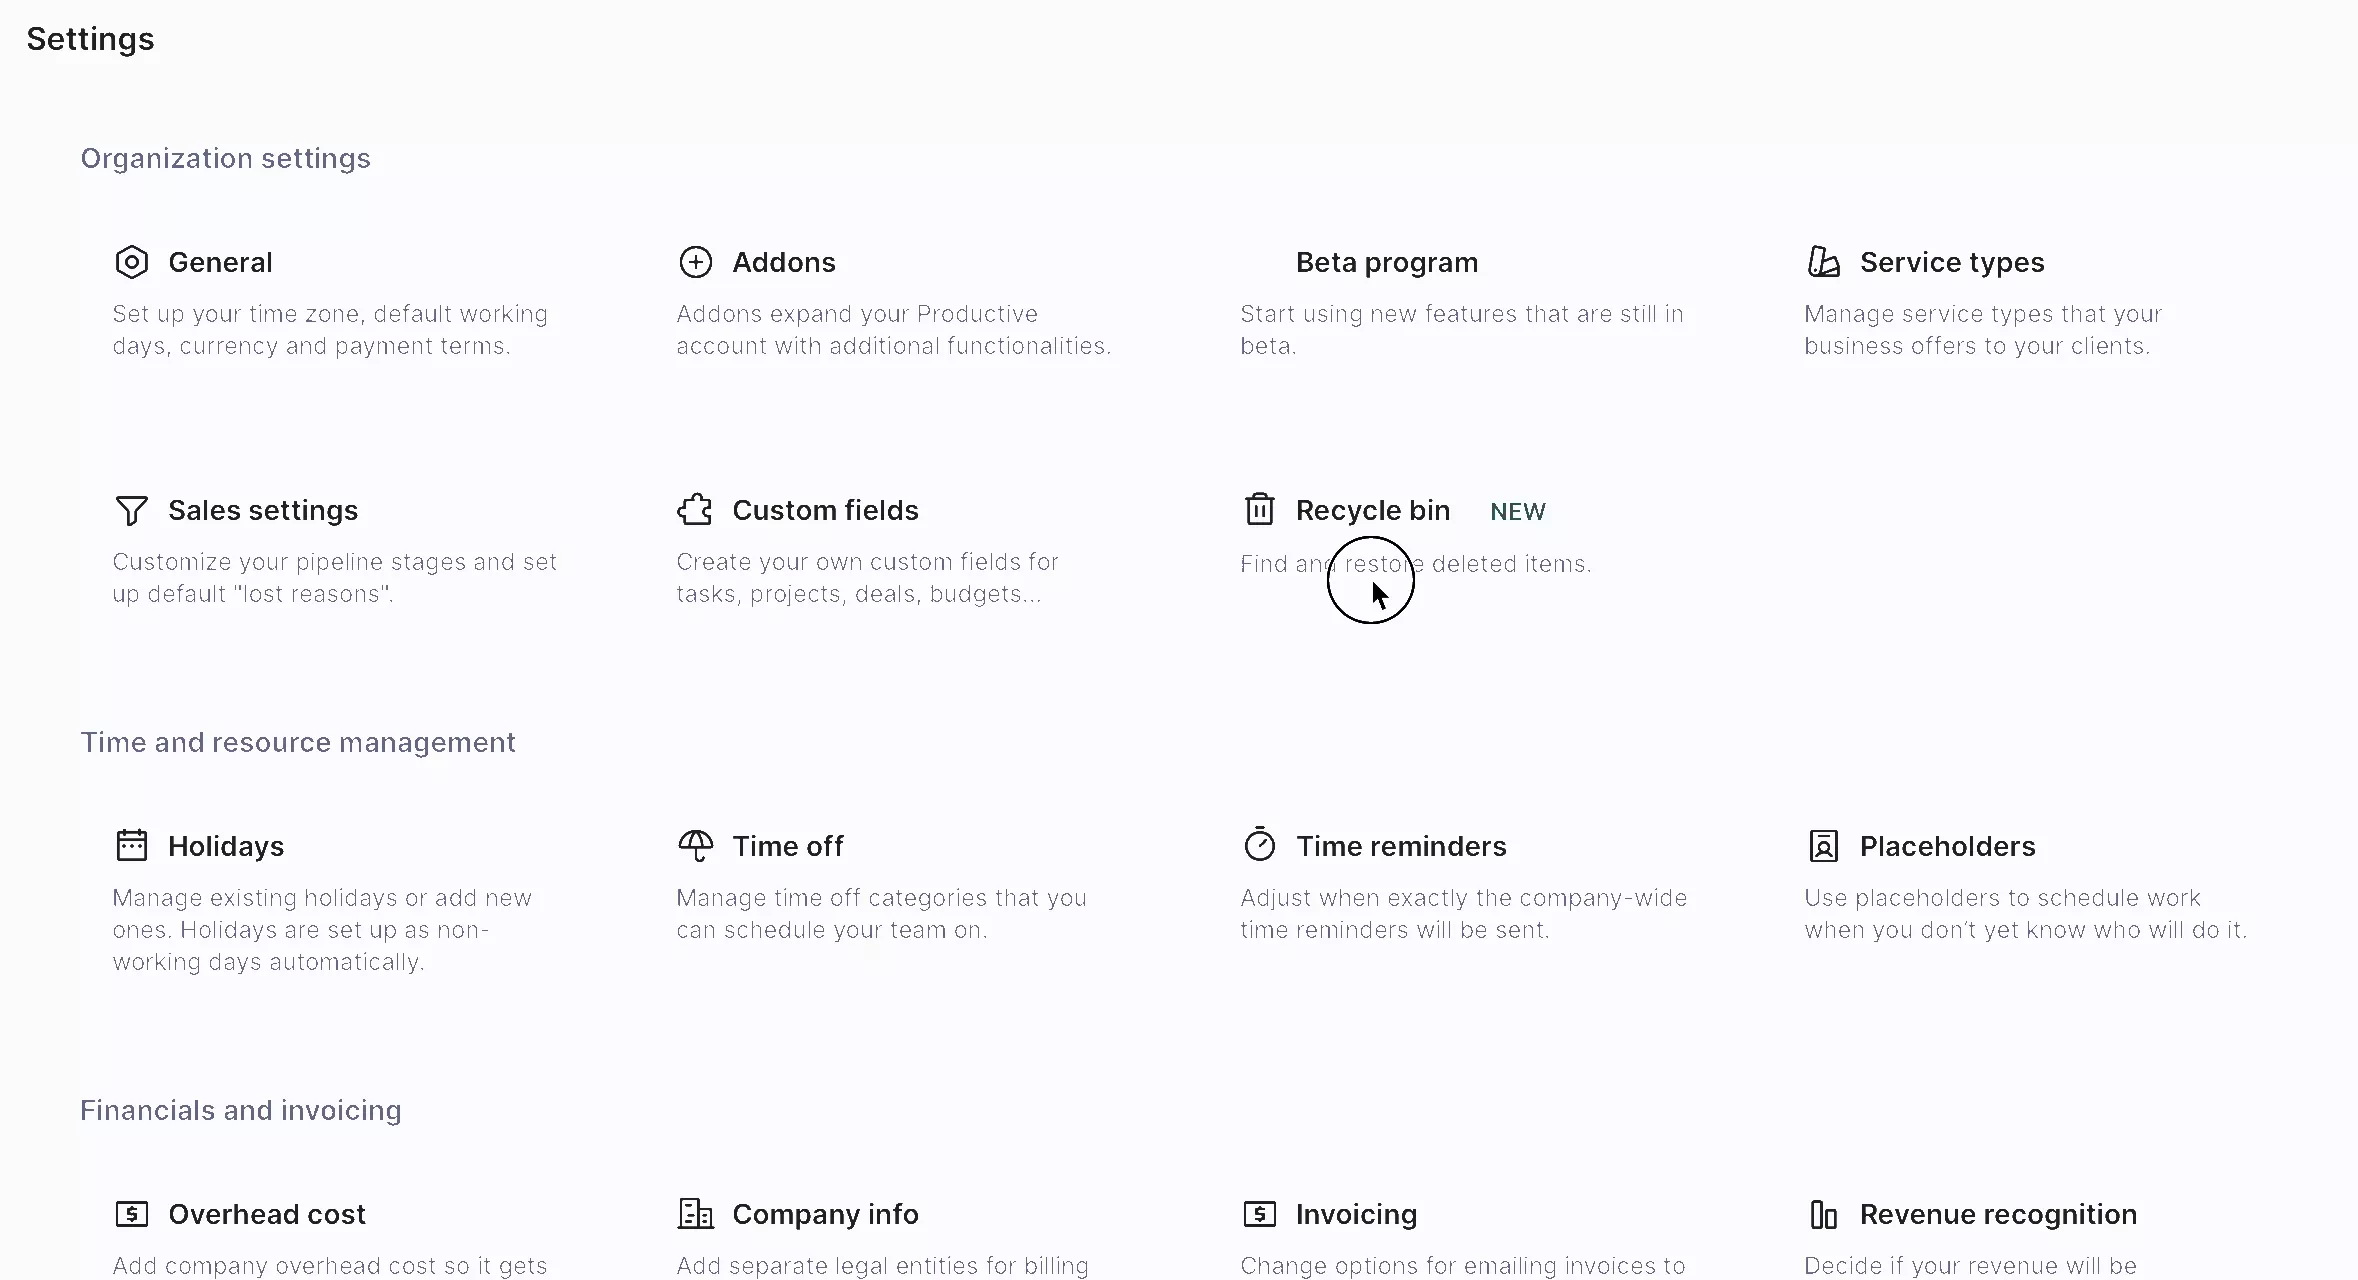Click the Revenue recognition bars icon
2358x1280 pixels.
tap(1824, 1214)
